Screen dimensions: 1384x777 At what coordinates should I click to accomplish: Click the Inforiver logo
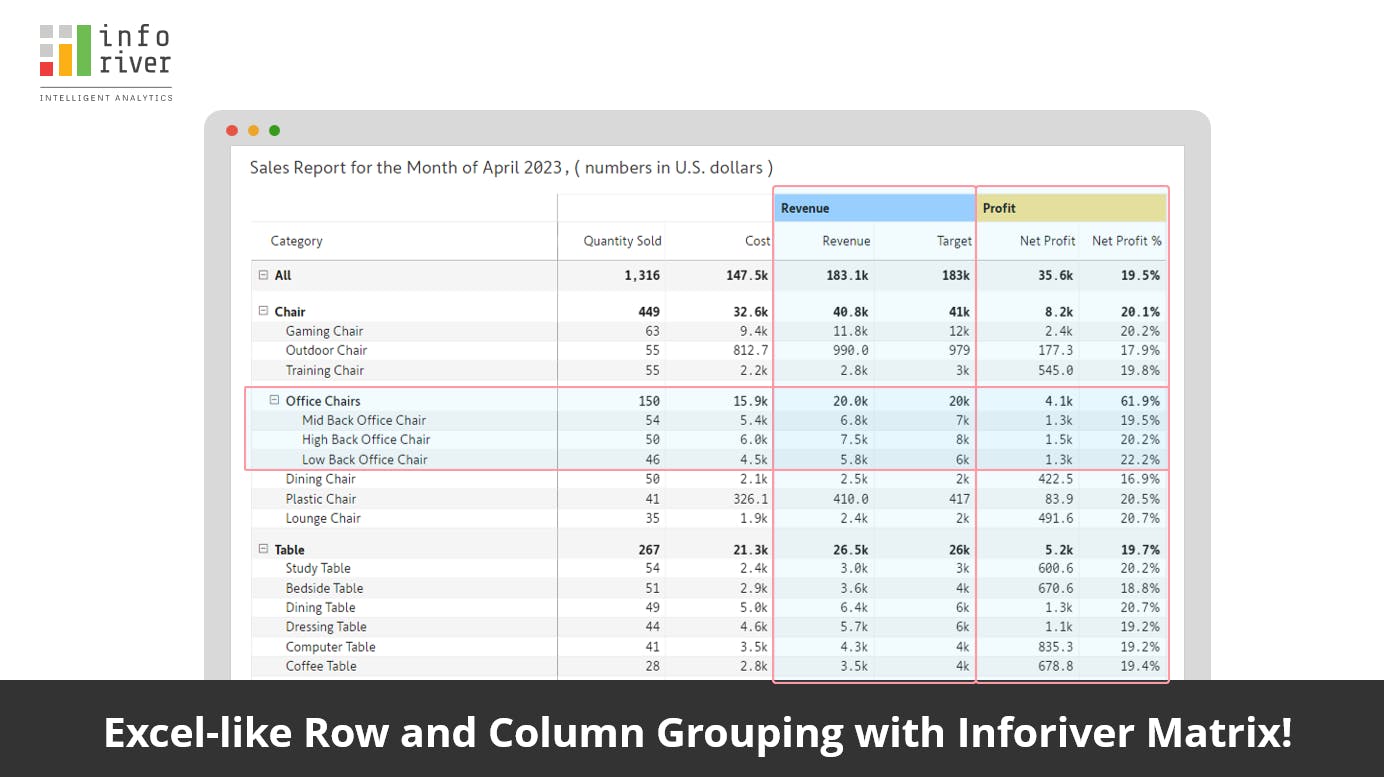click(x=106, y=62)
